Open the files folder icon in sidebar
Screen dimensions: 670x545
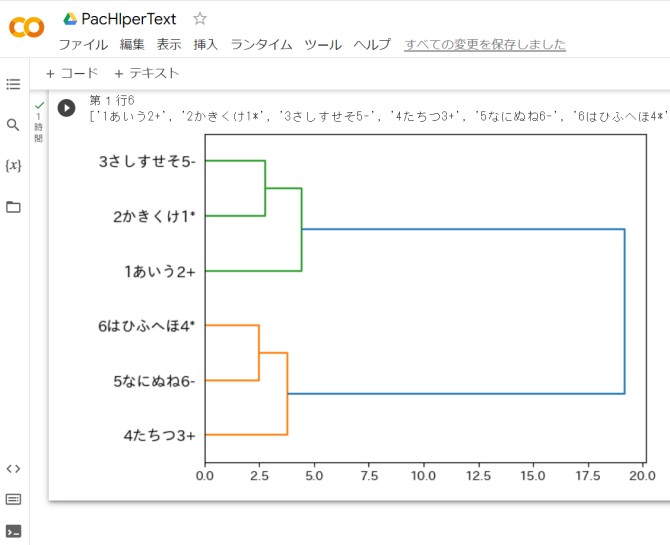click(x=13, y=207)
